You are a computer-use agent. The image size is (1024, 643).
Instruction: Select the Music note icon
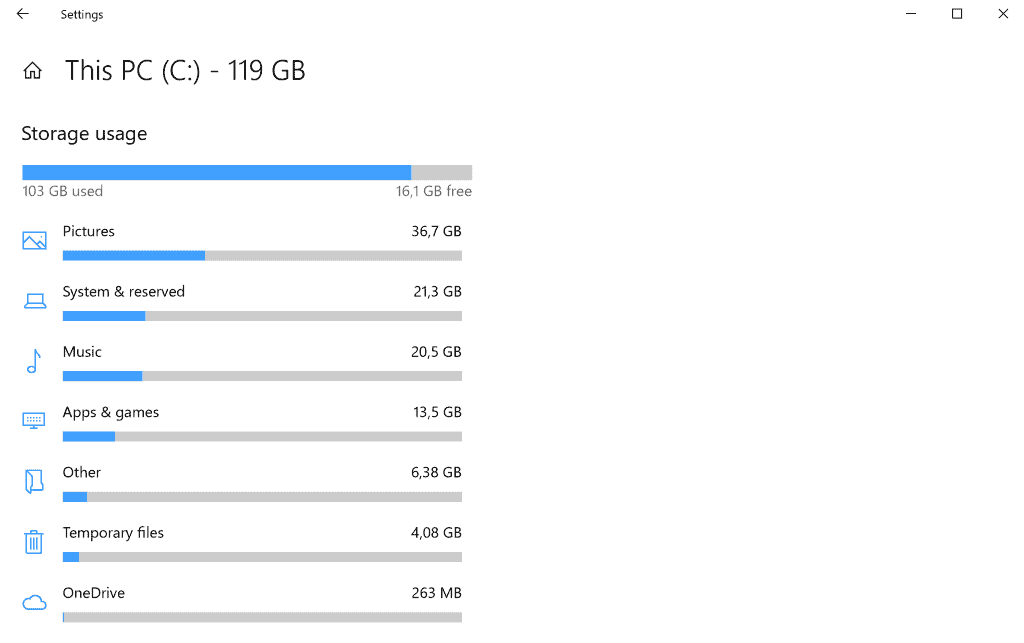click(33, 361)
